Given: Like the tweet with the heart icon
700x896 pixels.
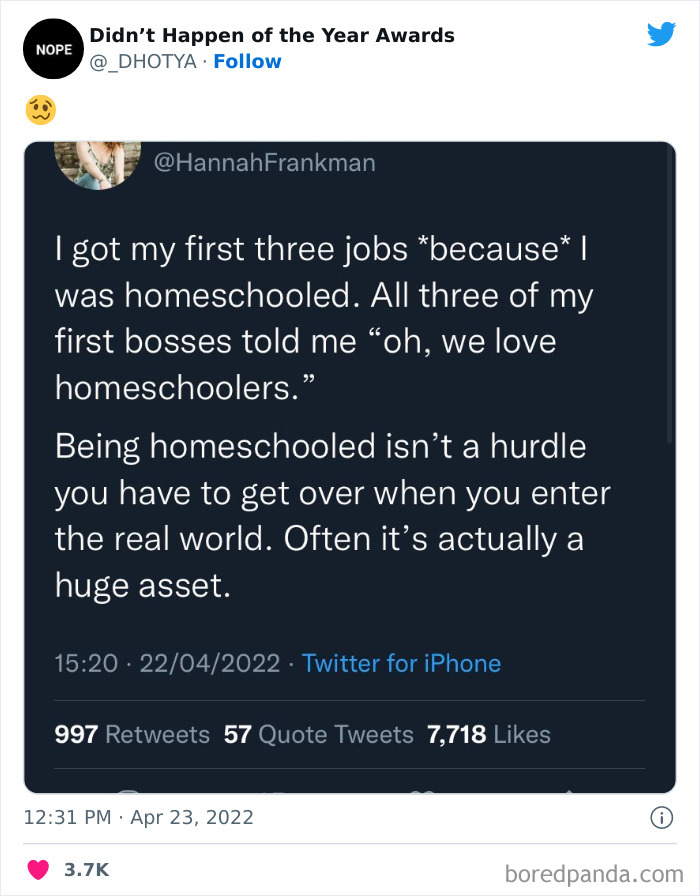Looking at the screenshot, I should [36, 871].
